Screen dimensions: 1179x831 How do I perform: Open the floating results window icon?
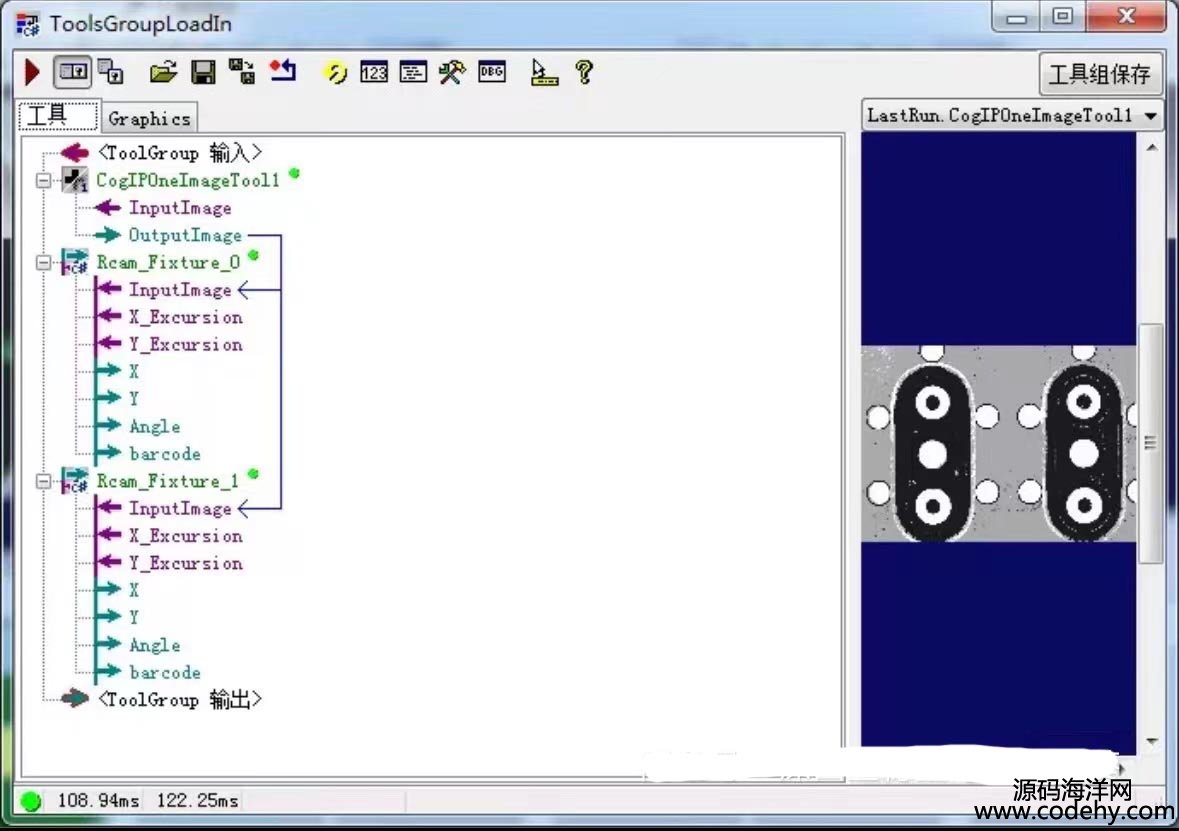point(111,72)
